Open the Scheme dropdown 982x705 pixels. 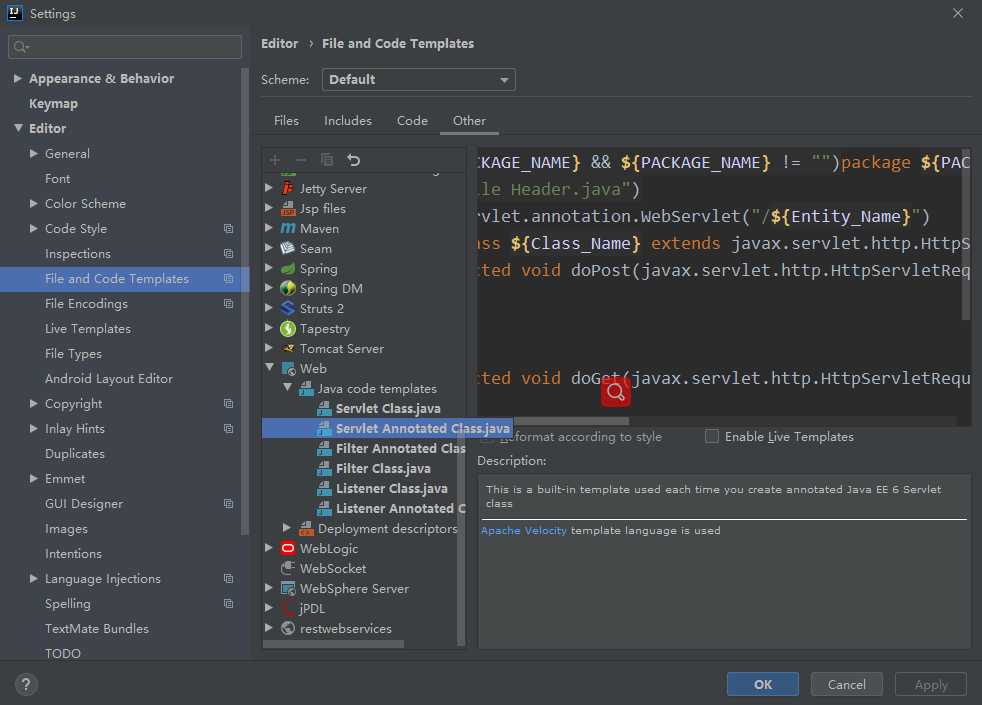tap(418, 80)
